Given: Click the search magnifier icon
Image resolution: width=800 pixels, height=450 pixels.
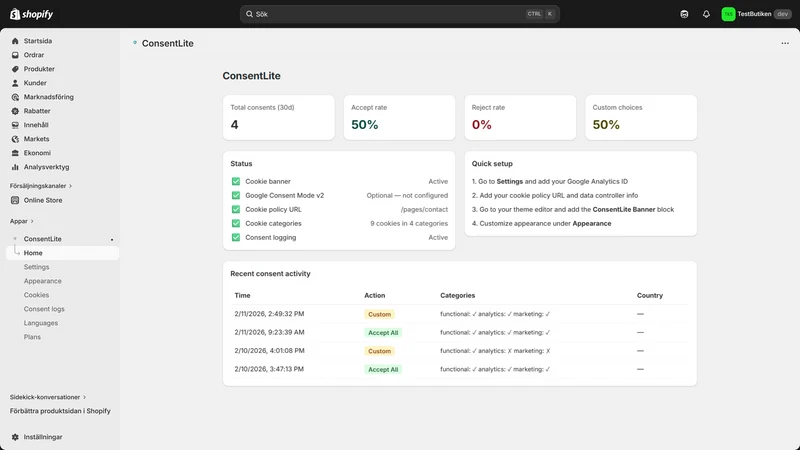Looking at the screenshot, I should [249, 14].
